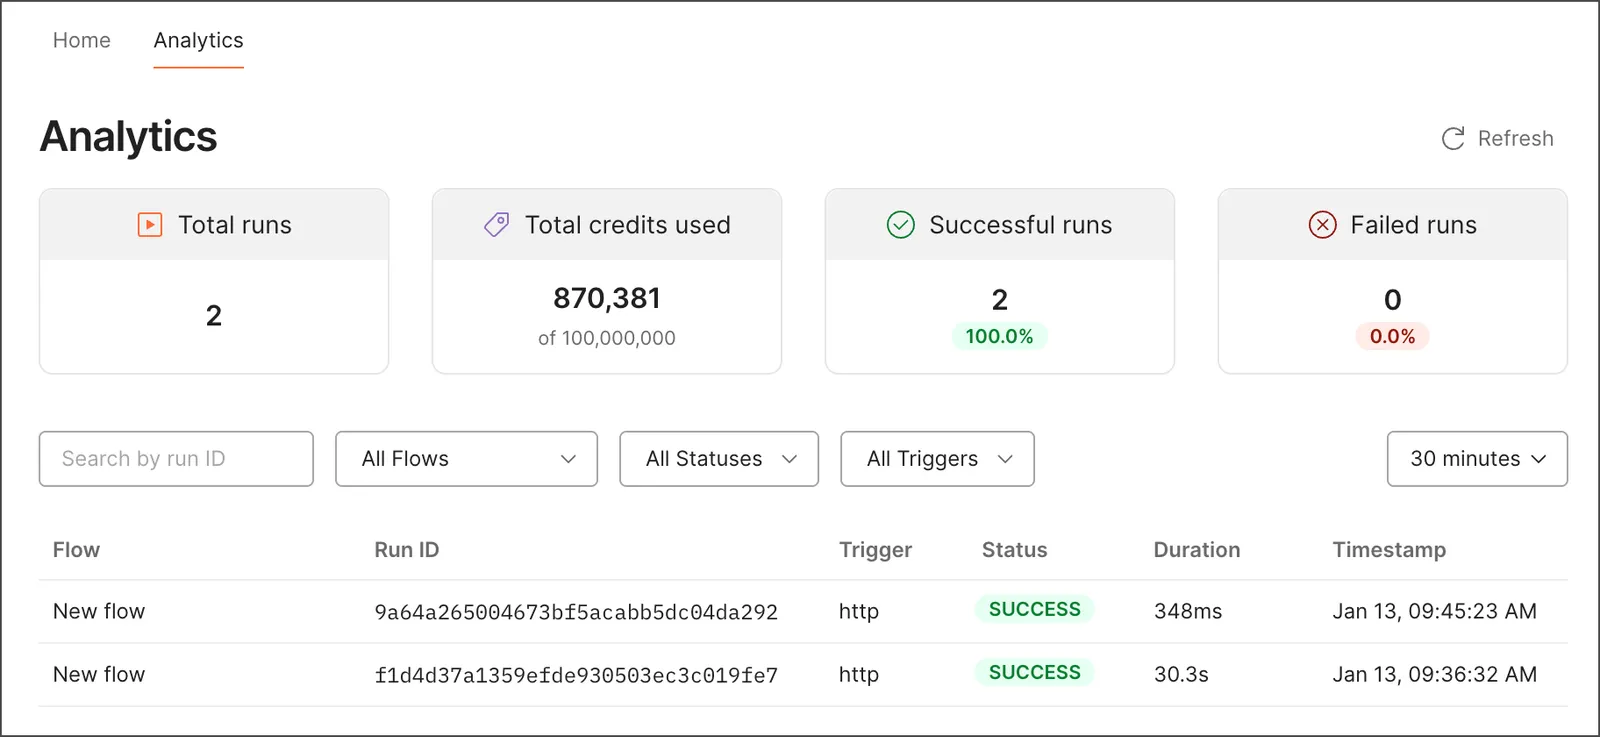Click the Status column header

[1014, 550]
